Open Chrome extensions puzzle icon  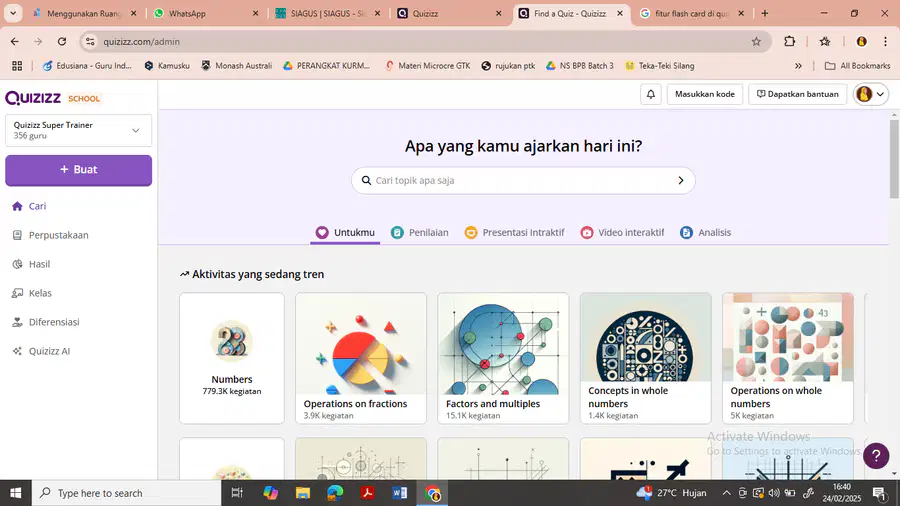click(790, 41)
